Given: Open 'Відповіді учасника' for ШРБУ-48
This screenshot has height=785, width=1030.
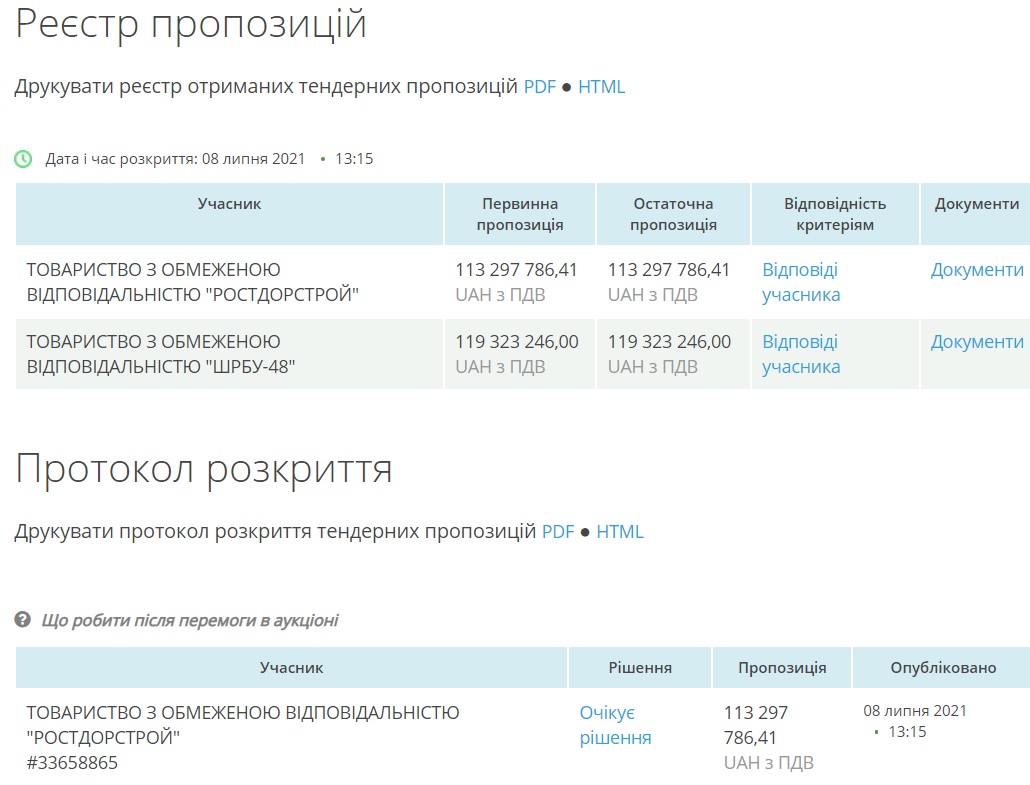Looking at the screenshot, I should coord(801,354).
